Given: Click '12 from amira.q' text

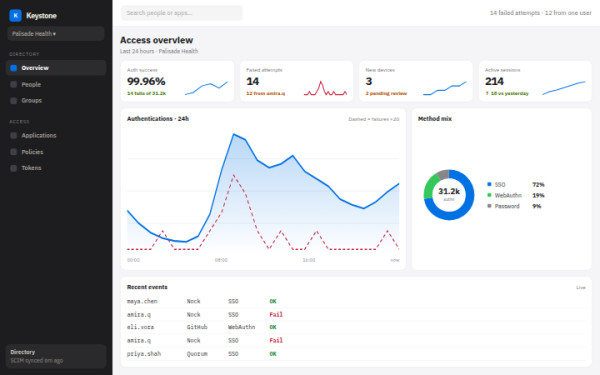Looking at the screenshot, I should pos(266,93).
